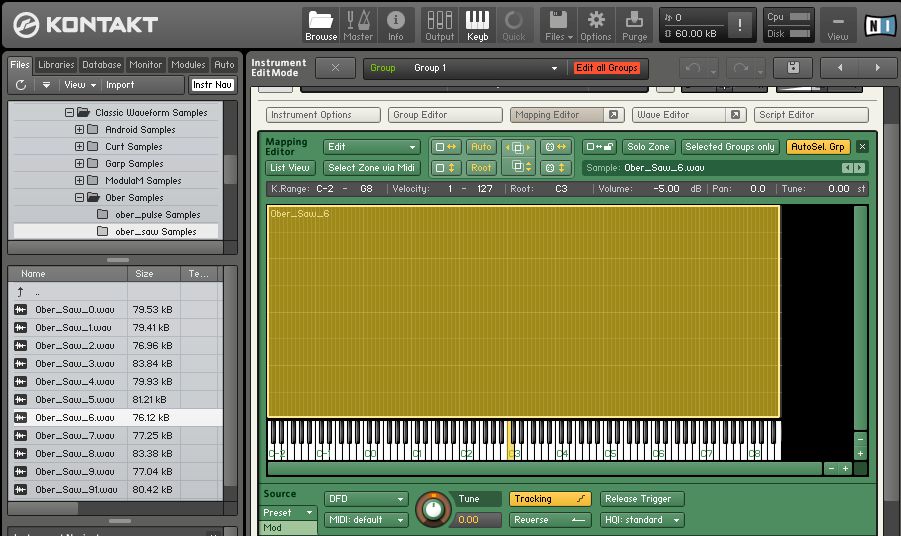Toggle List View in Mapping Editor
The width and height of the screenshot is (901, 536).
click(290, 168)
